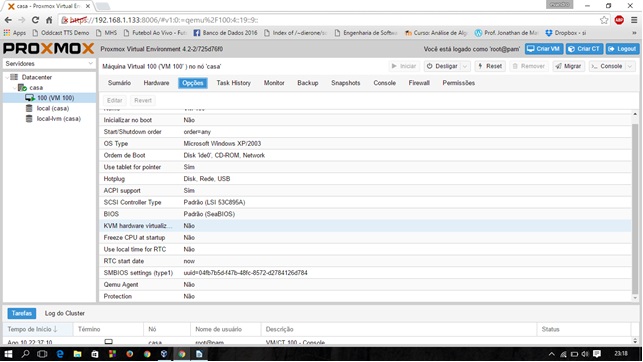This screenshot has height=362, width=643.
Task: Open the Snapshots tab
Action: click(346, 83)
